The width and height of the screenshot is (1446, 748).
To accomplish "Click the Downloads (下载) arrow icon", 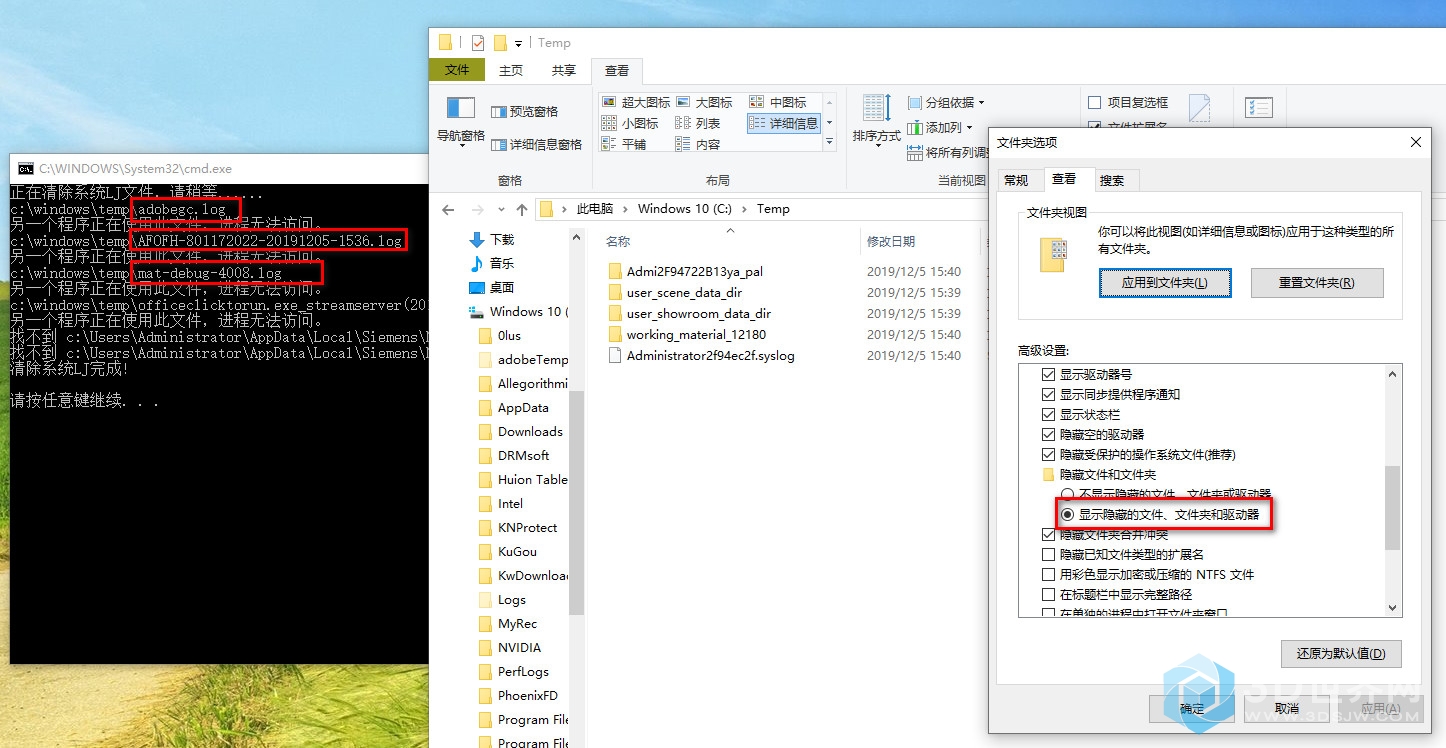I will [477, 240].
